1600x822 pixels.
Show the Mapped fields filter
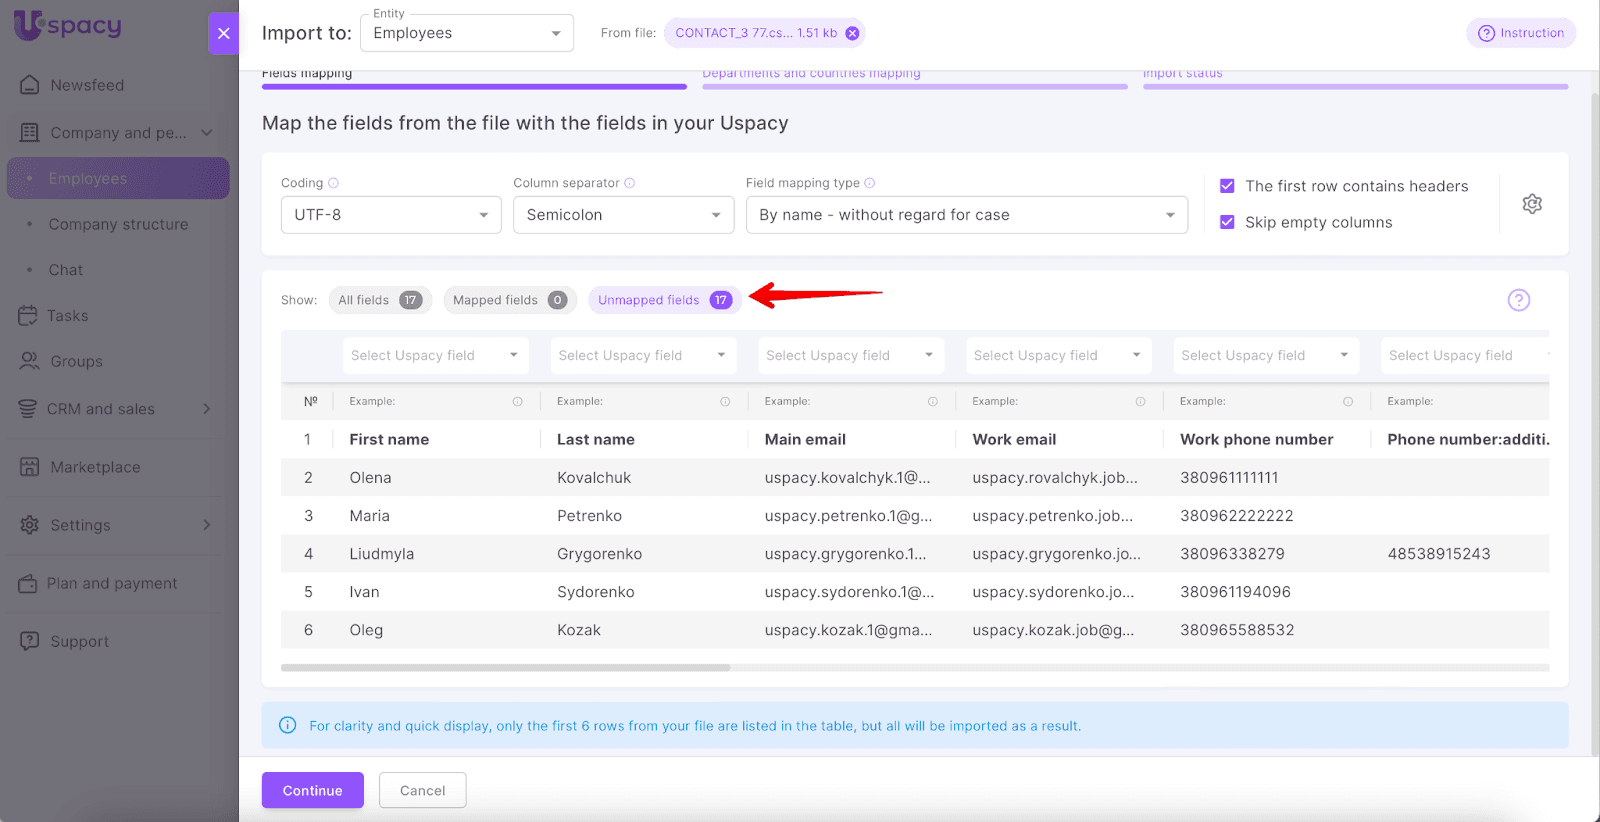click(509, 300)
